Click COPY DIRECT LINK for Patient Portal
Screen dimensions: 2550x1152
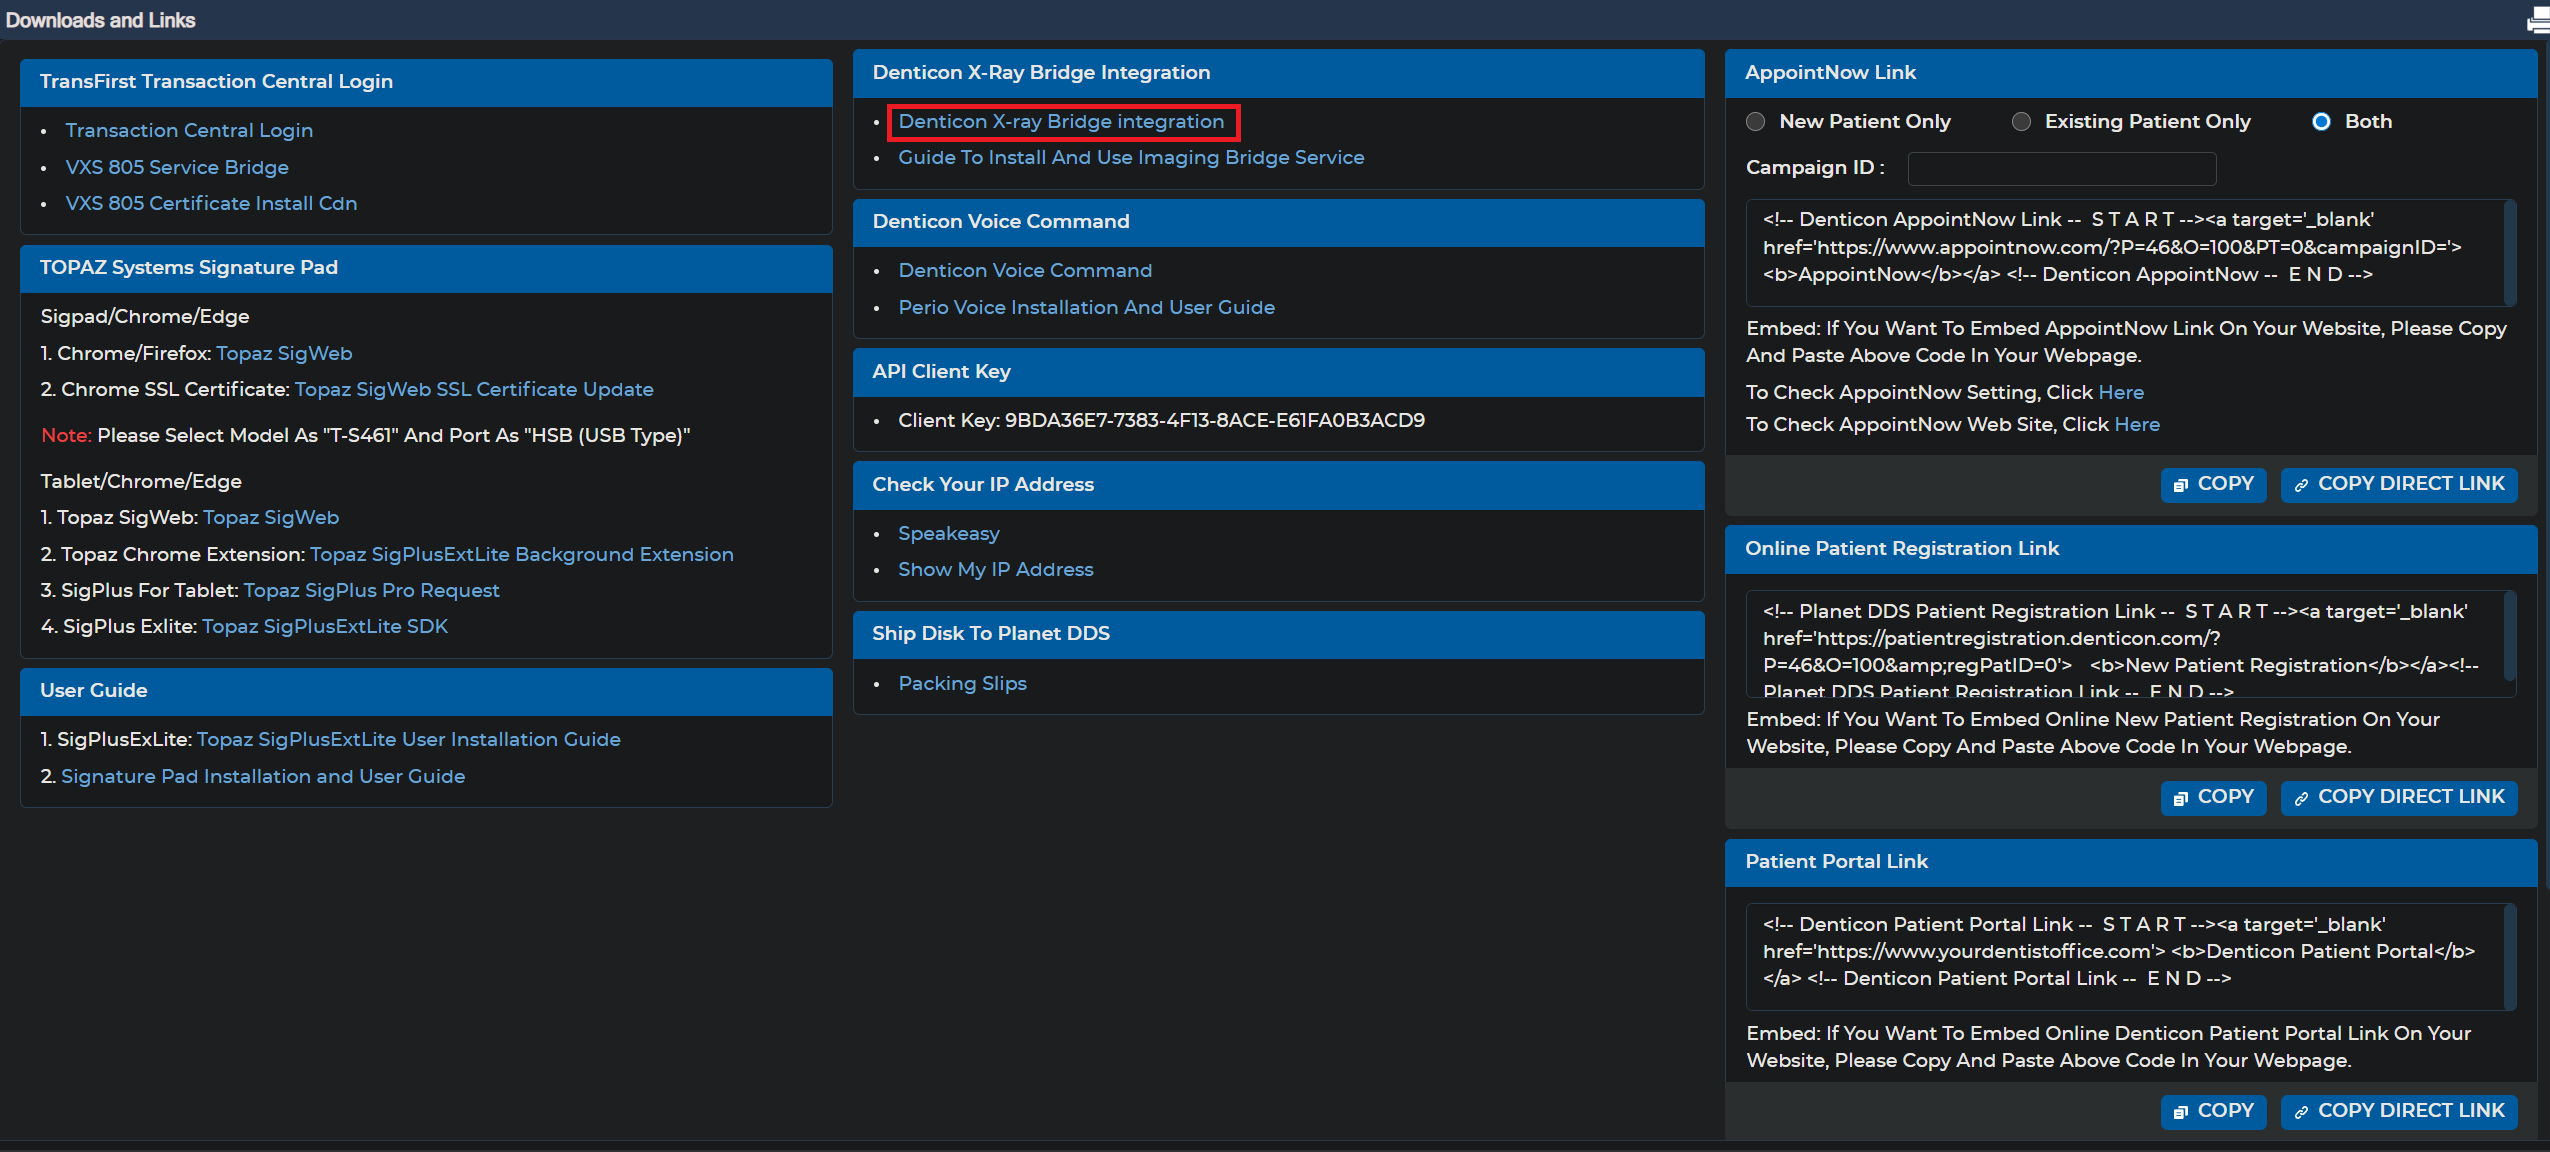(2398, 1111)
